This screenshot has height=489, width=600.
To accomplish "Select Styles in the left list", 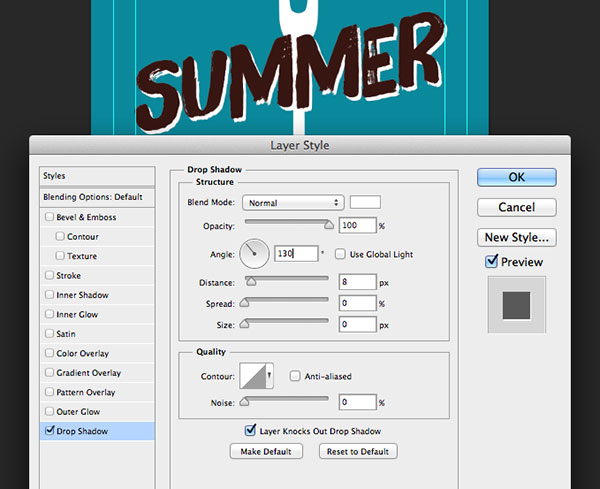I will (x=97, y=176).
